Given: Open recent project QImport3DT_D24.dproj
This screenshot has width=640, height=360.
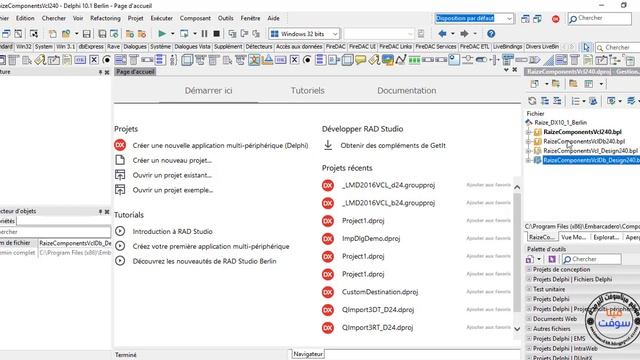Looking at the screenshot, I should [x=378, y=310].
